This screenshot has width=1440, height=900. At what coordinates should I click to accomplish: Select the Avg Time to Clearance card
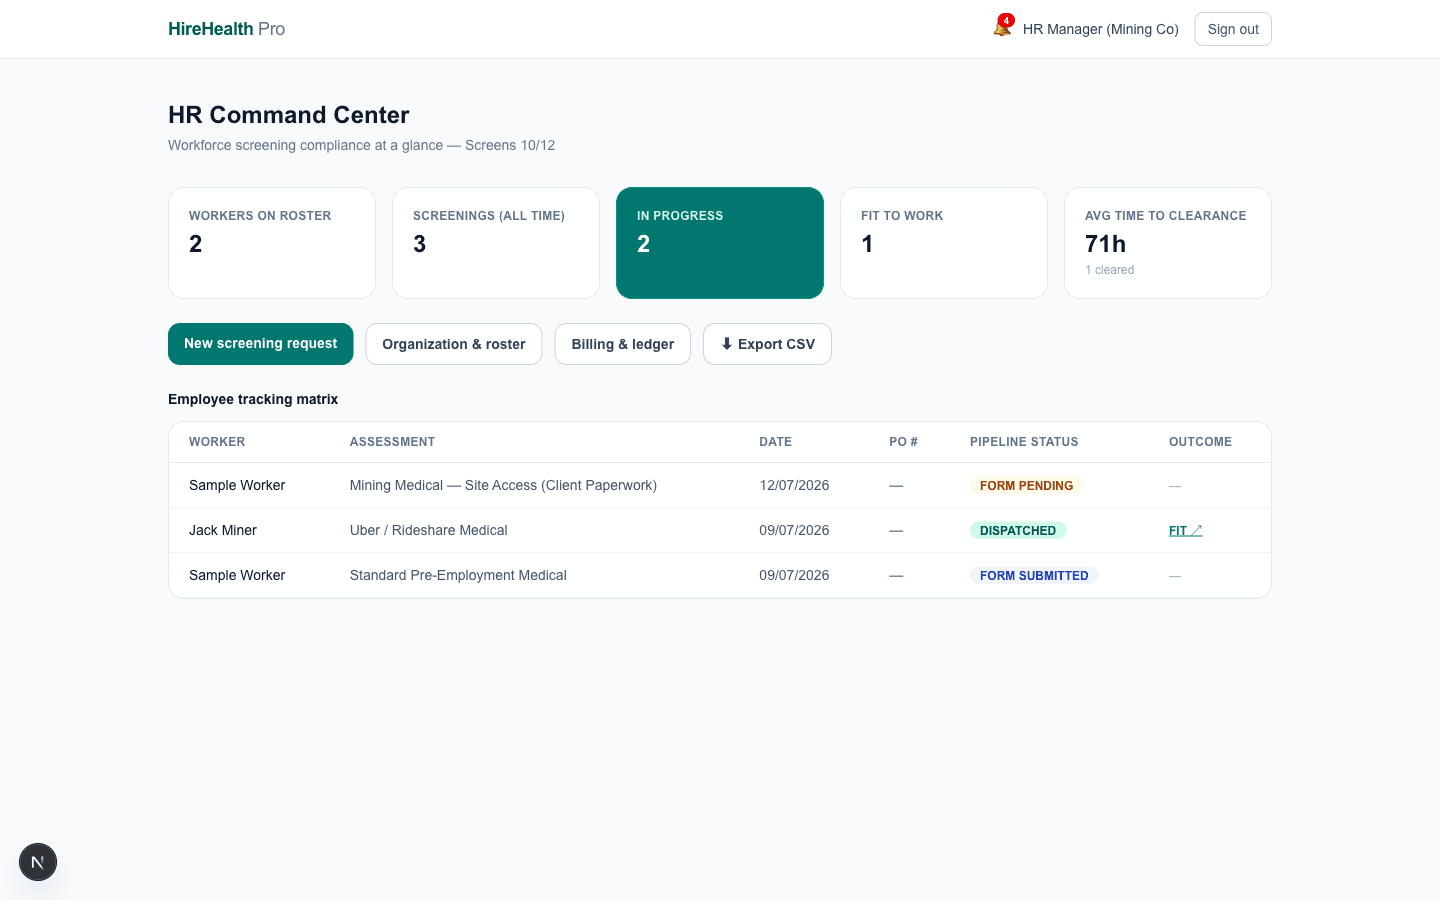click(1168, 243)
